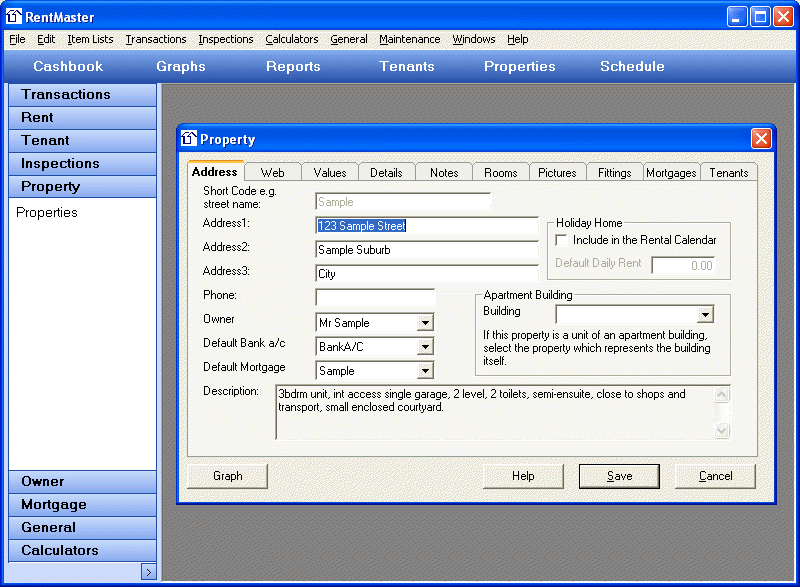Switch to the Mortgages tab
Image resolution: width=800 pixels, height=587 pixels.
click(671, 173)
